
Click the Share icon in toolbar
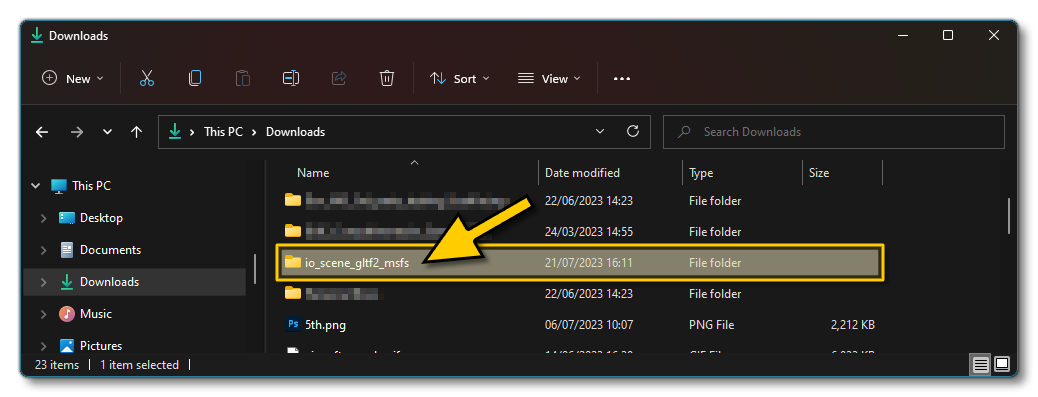pos(339,78)
